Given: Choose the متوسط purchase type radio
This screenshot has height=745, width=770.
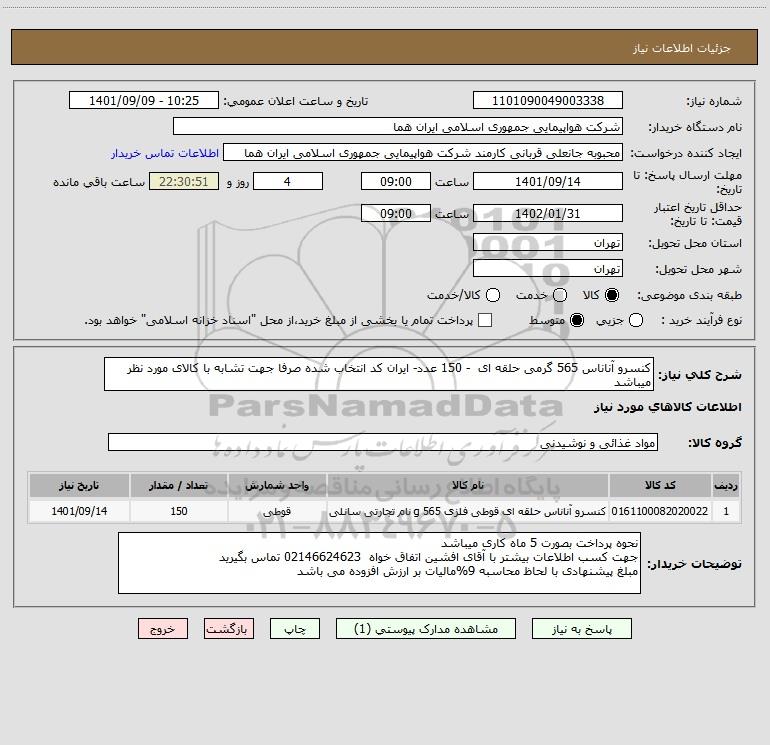Looking at the screenshot, I should tap(577, 320).
